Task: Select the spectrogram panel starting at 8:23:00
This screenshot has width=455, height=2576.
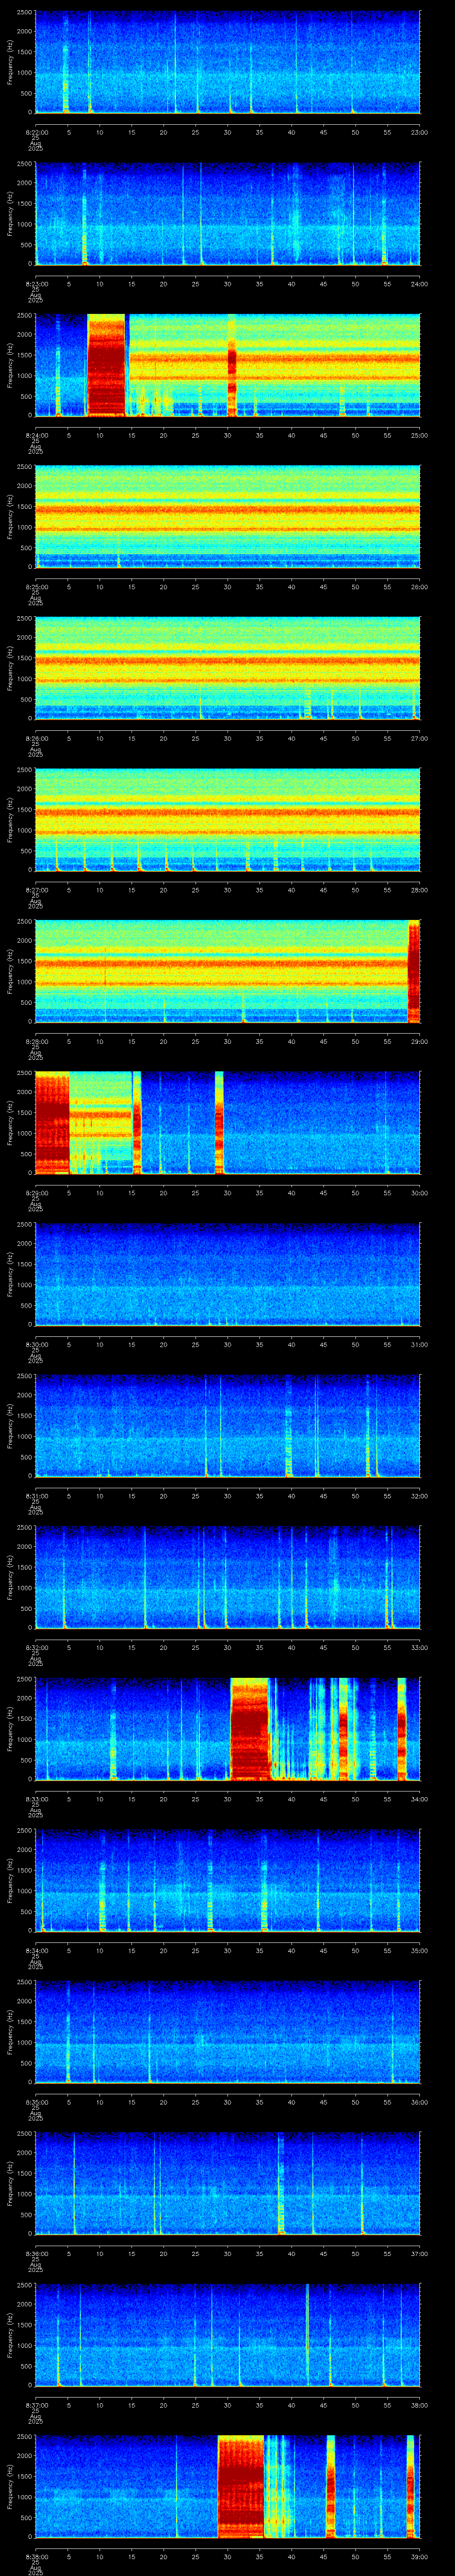Action: (x=227, y=214)
